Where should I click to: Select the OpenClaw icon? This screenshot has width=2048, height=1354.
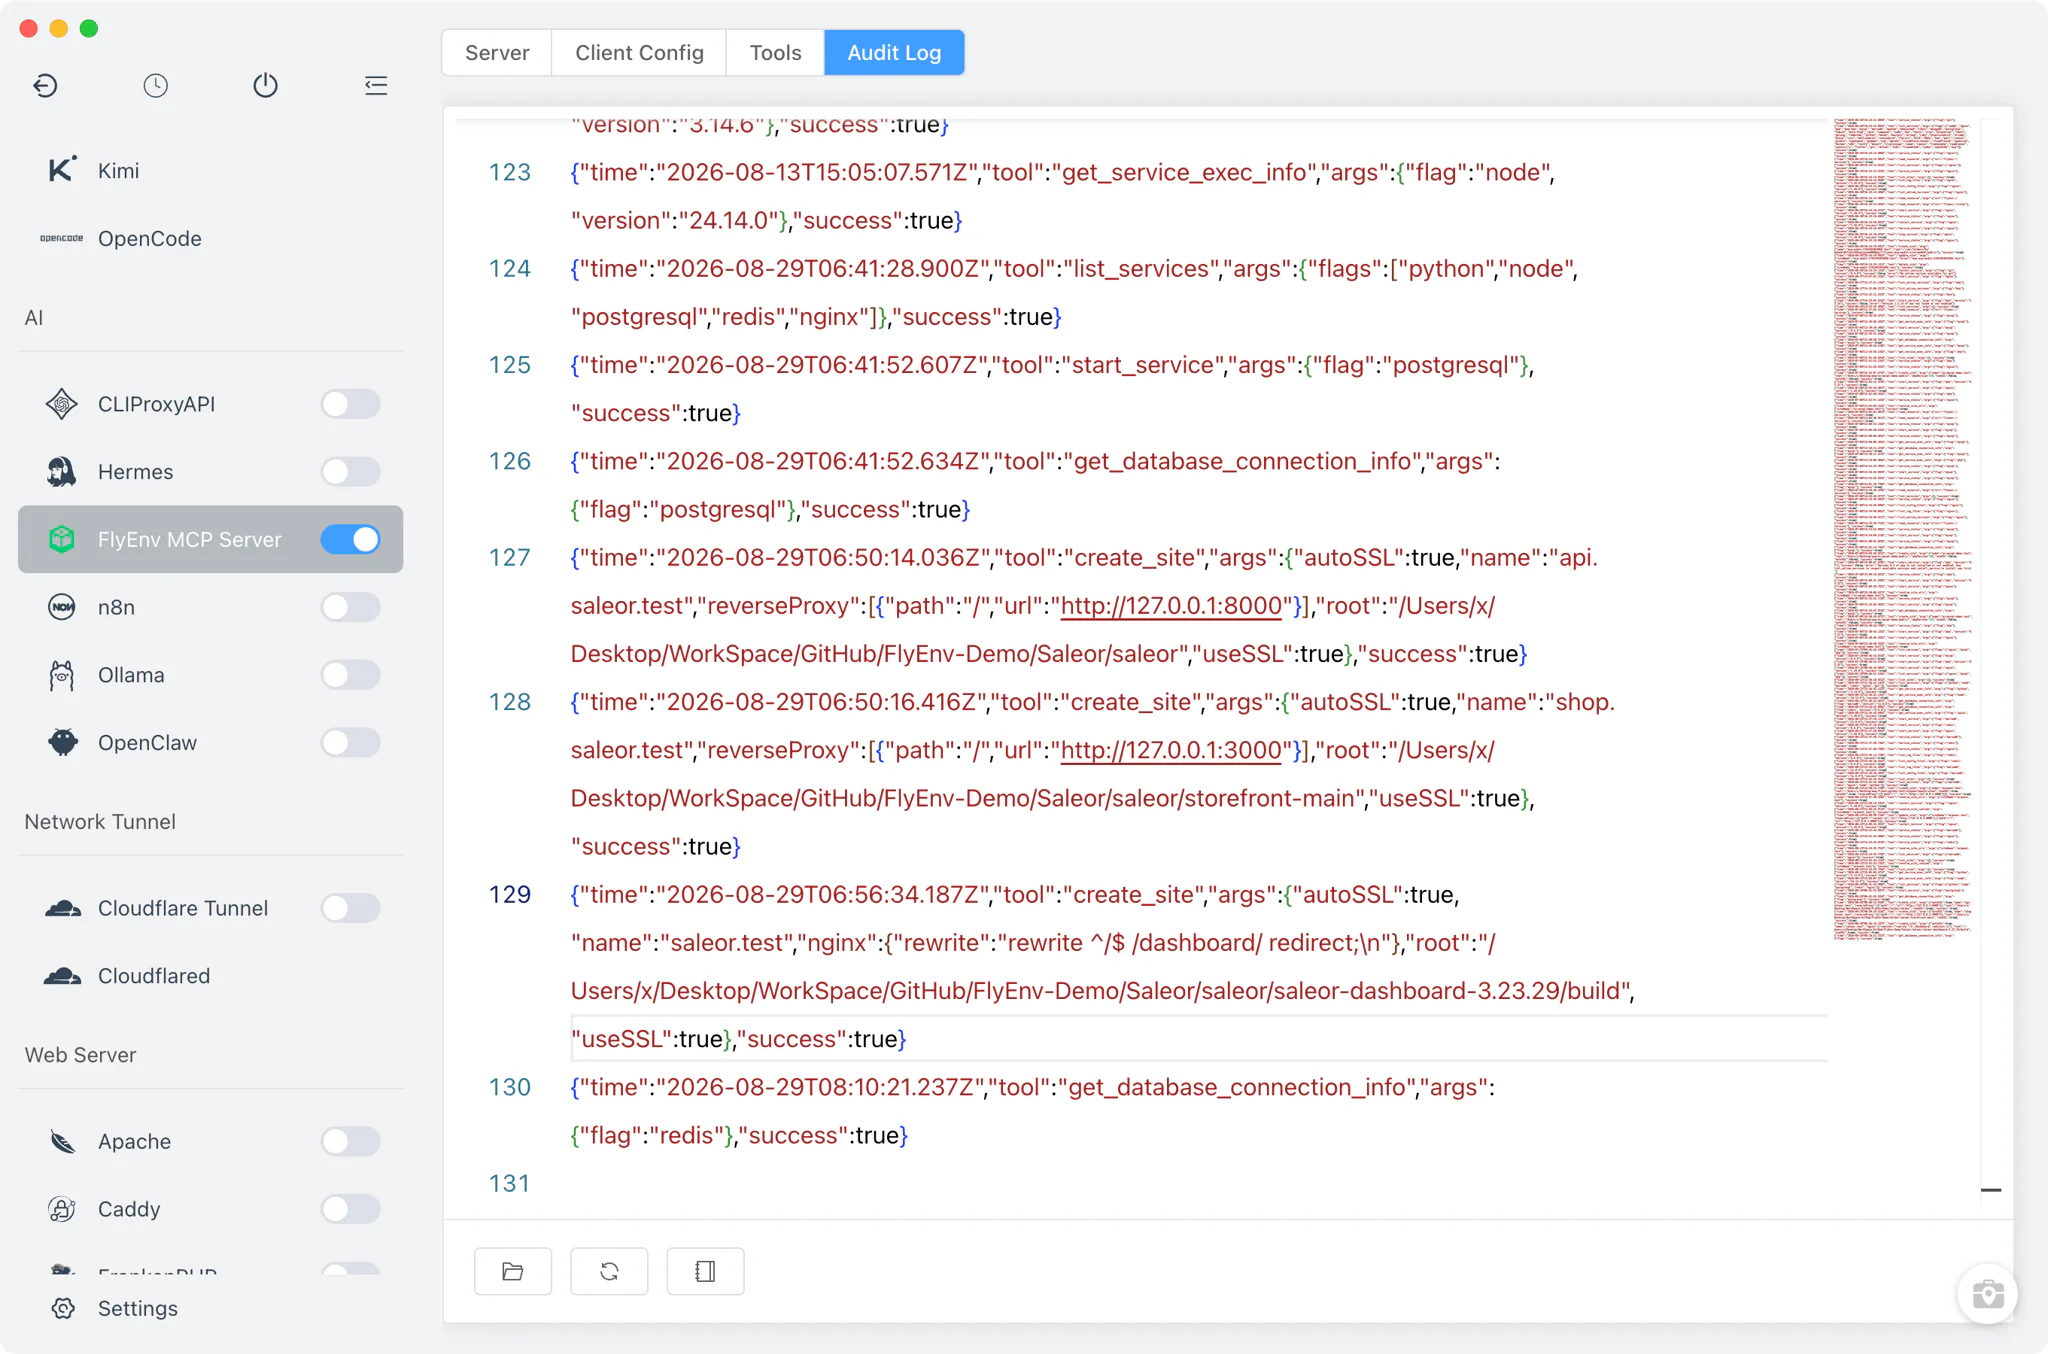click(62, 742)
